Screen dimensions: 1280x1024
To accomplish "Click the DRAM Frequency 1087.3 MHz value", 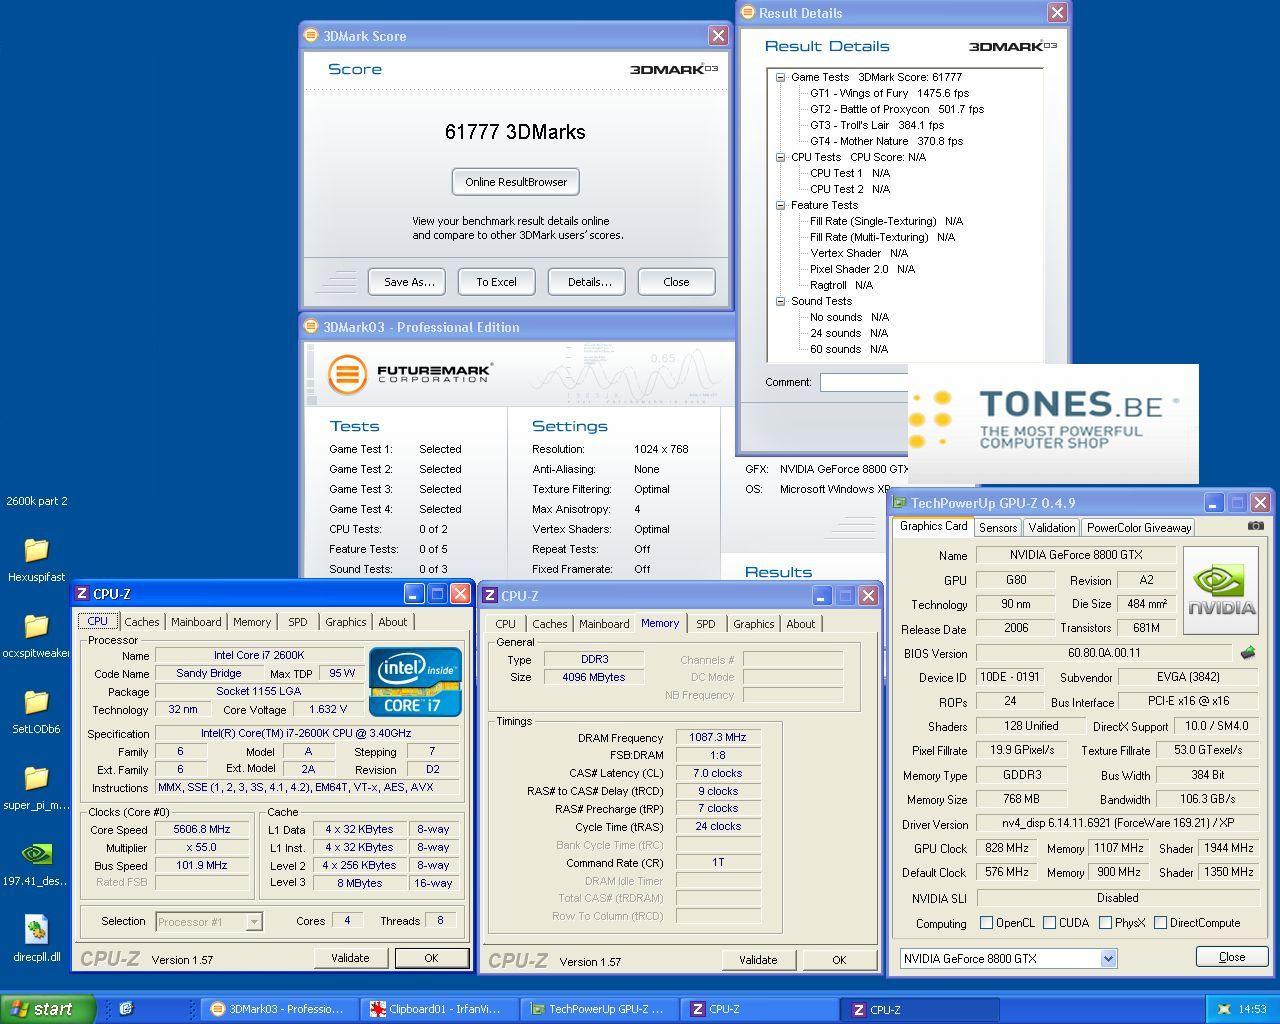I will point(718,737).
